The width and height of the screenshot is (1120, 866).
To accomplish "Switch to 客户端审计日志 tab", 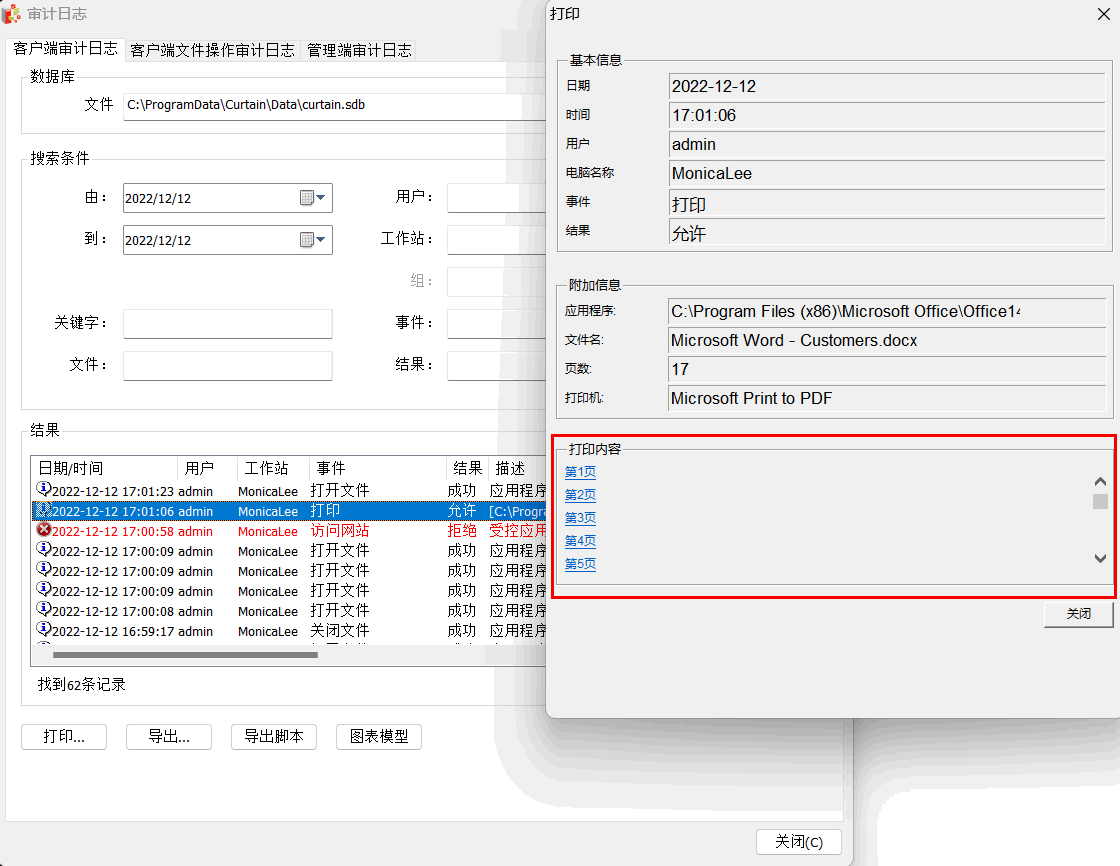I will tap(65, 49).
